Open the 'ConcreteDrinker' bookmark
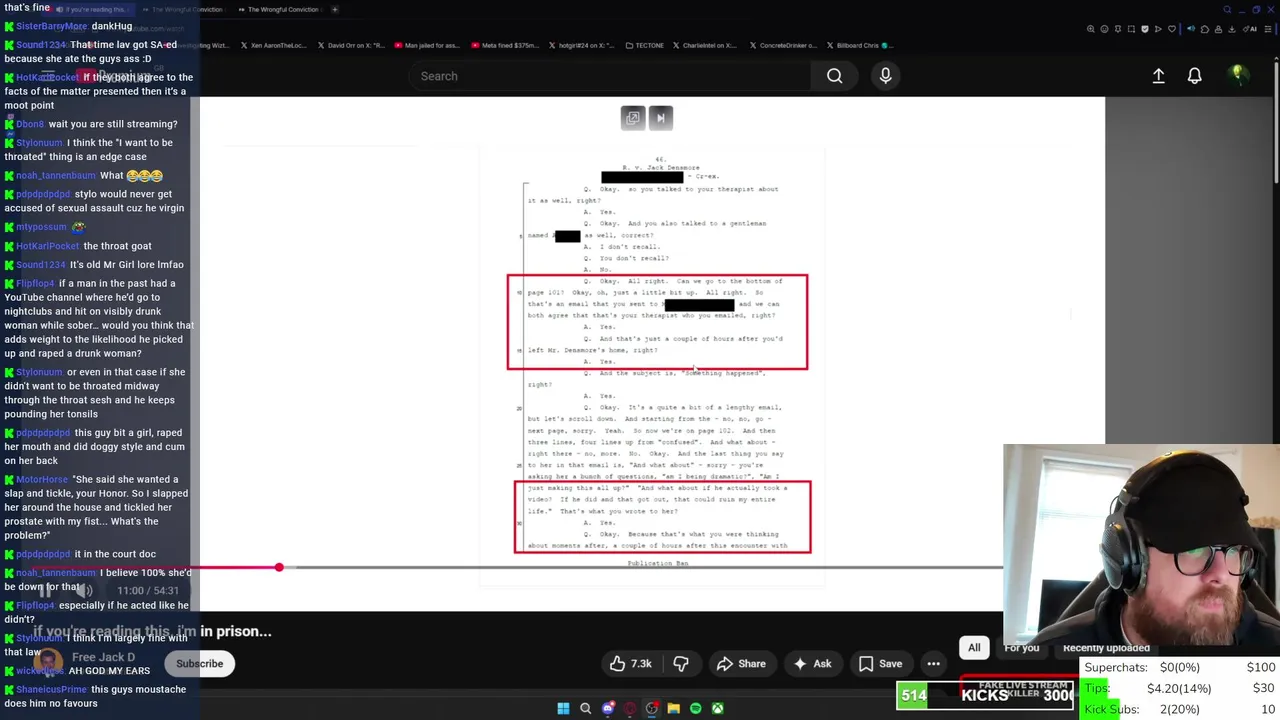This screenshot has height=720, width=1280. [x=782, y=45]
